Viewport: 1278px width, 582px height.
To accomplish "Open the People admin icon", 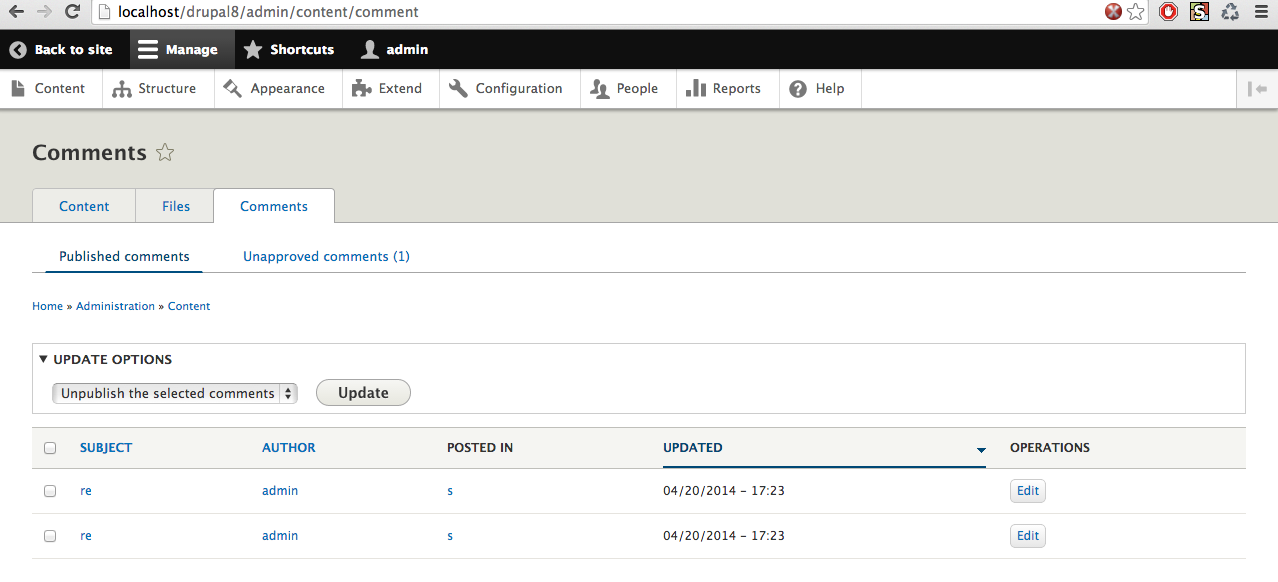I will click(x=599, y=88).
